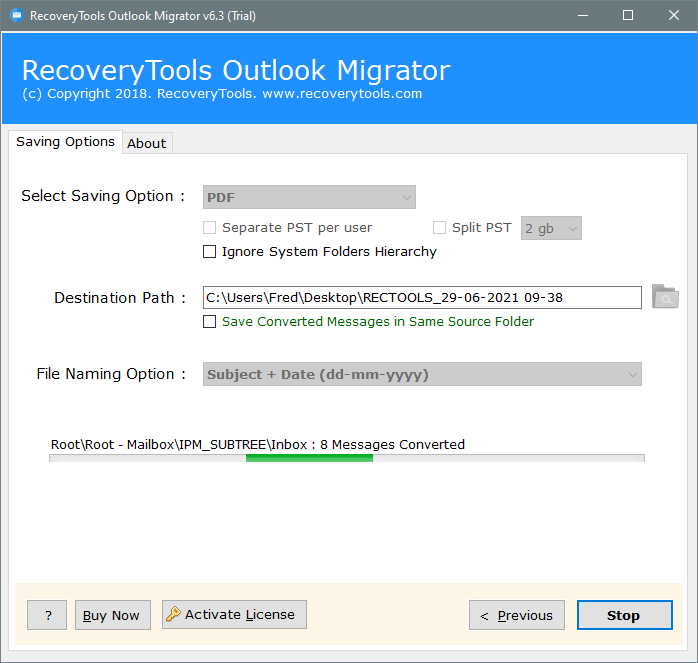Open the 2 gb split size dropdown
This screenshot has height=663, width=698.
551,228
